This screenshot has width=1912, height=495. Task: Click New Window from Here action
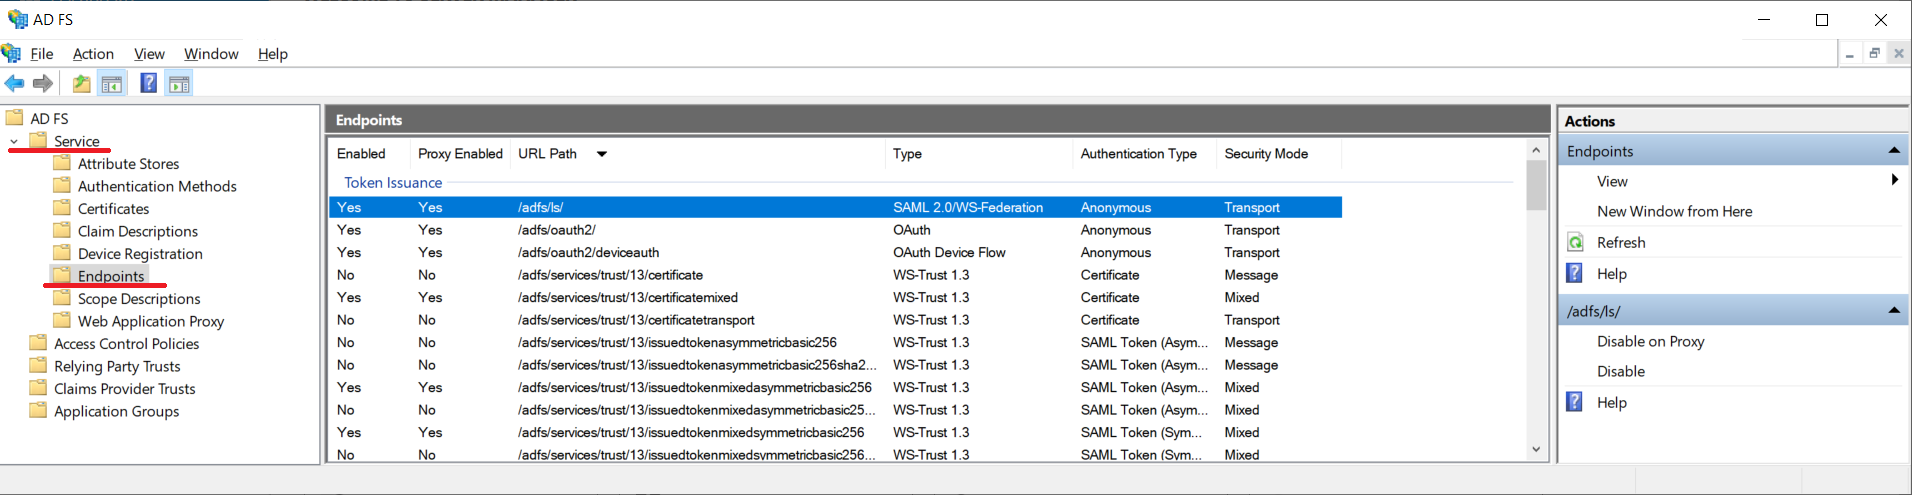pos(1674,211)
